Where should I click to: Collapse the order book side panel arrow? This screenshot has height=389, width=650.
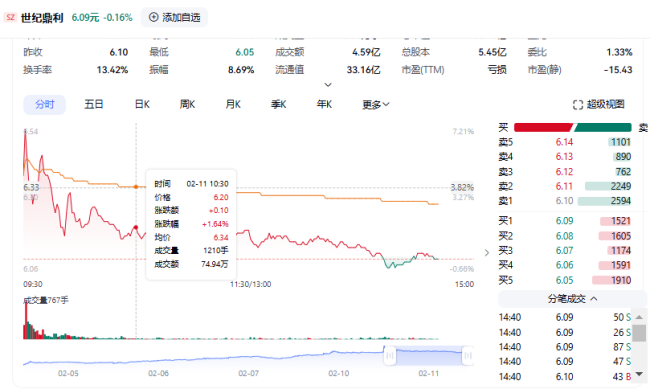tap(487, 253)
